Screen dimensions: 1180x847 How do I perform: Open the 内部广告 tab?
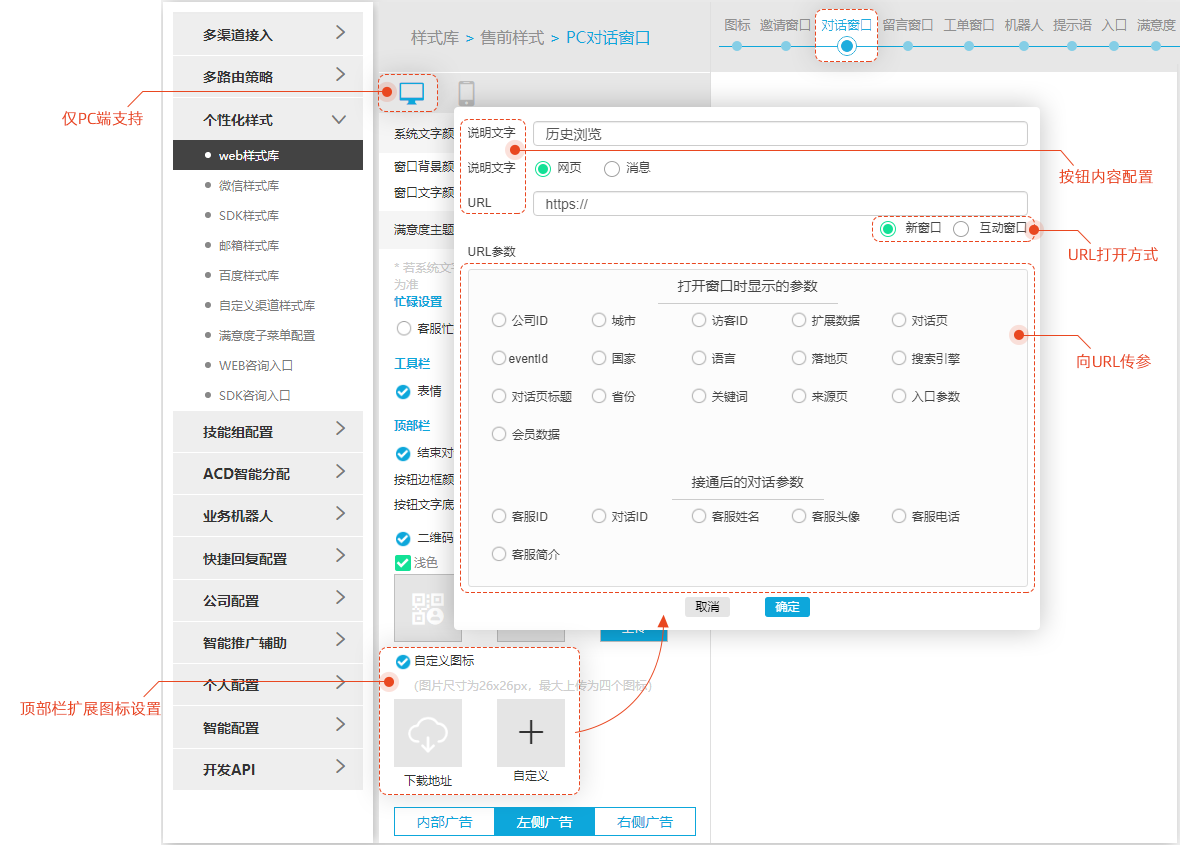[444, 822]
